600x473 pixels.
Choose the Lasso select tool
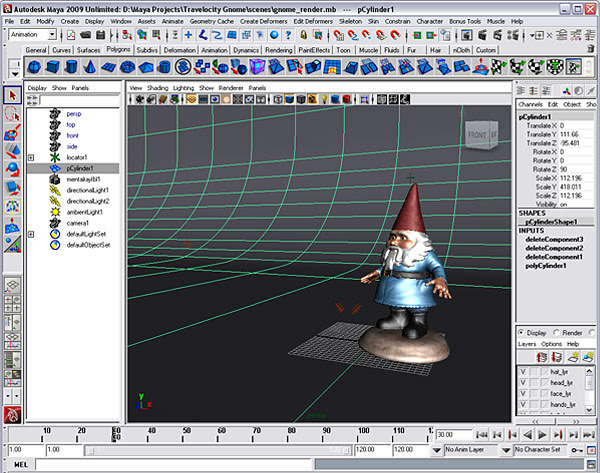tap(12, 114)
